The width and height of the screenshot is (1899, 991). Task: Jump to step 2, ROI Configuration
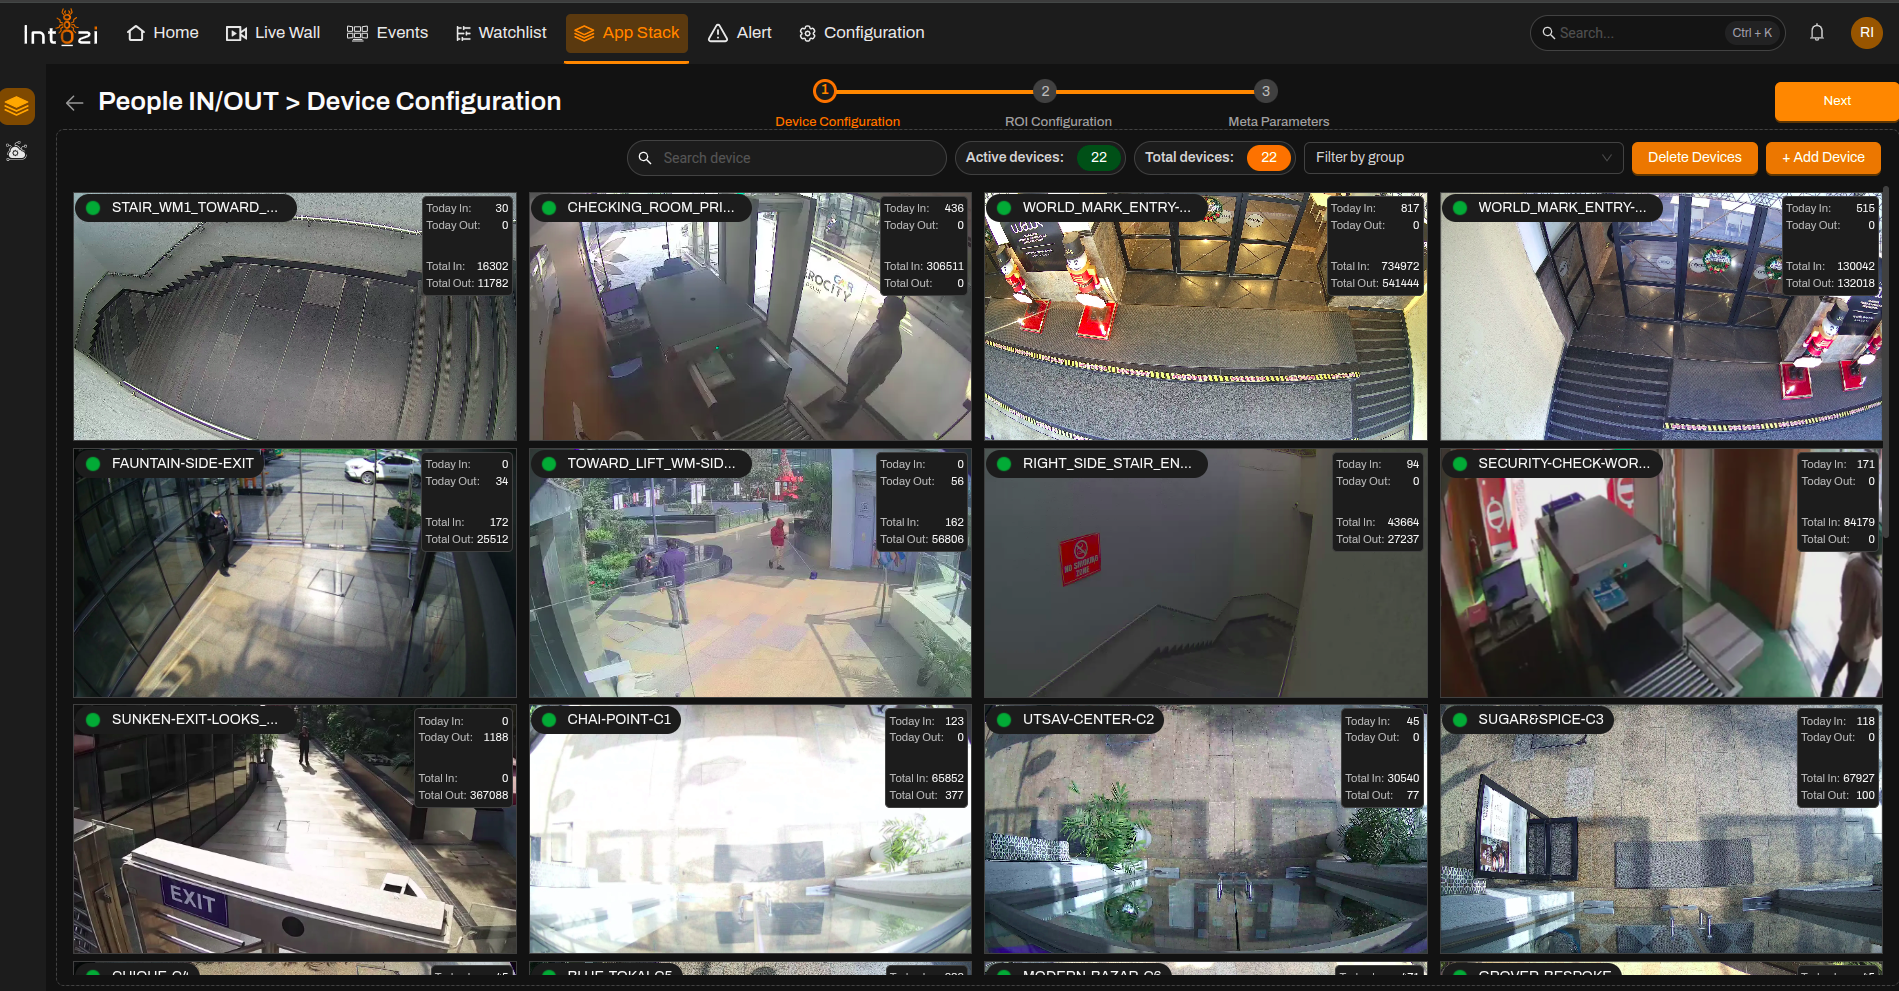coord(1045,91)
